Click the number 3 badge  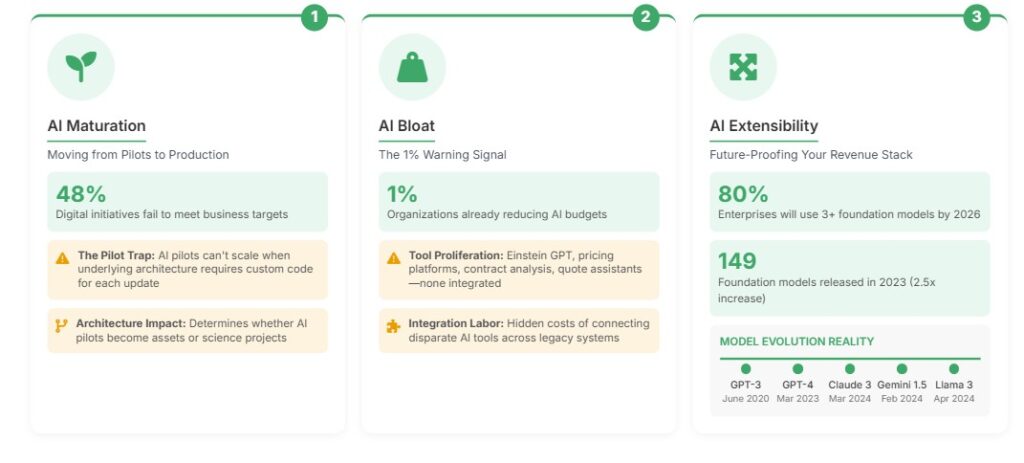click(x=976, y=17)
